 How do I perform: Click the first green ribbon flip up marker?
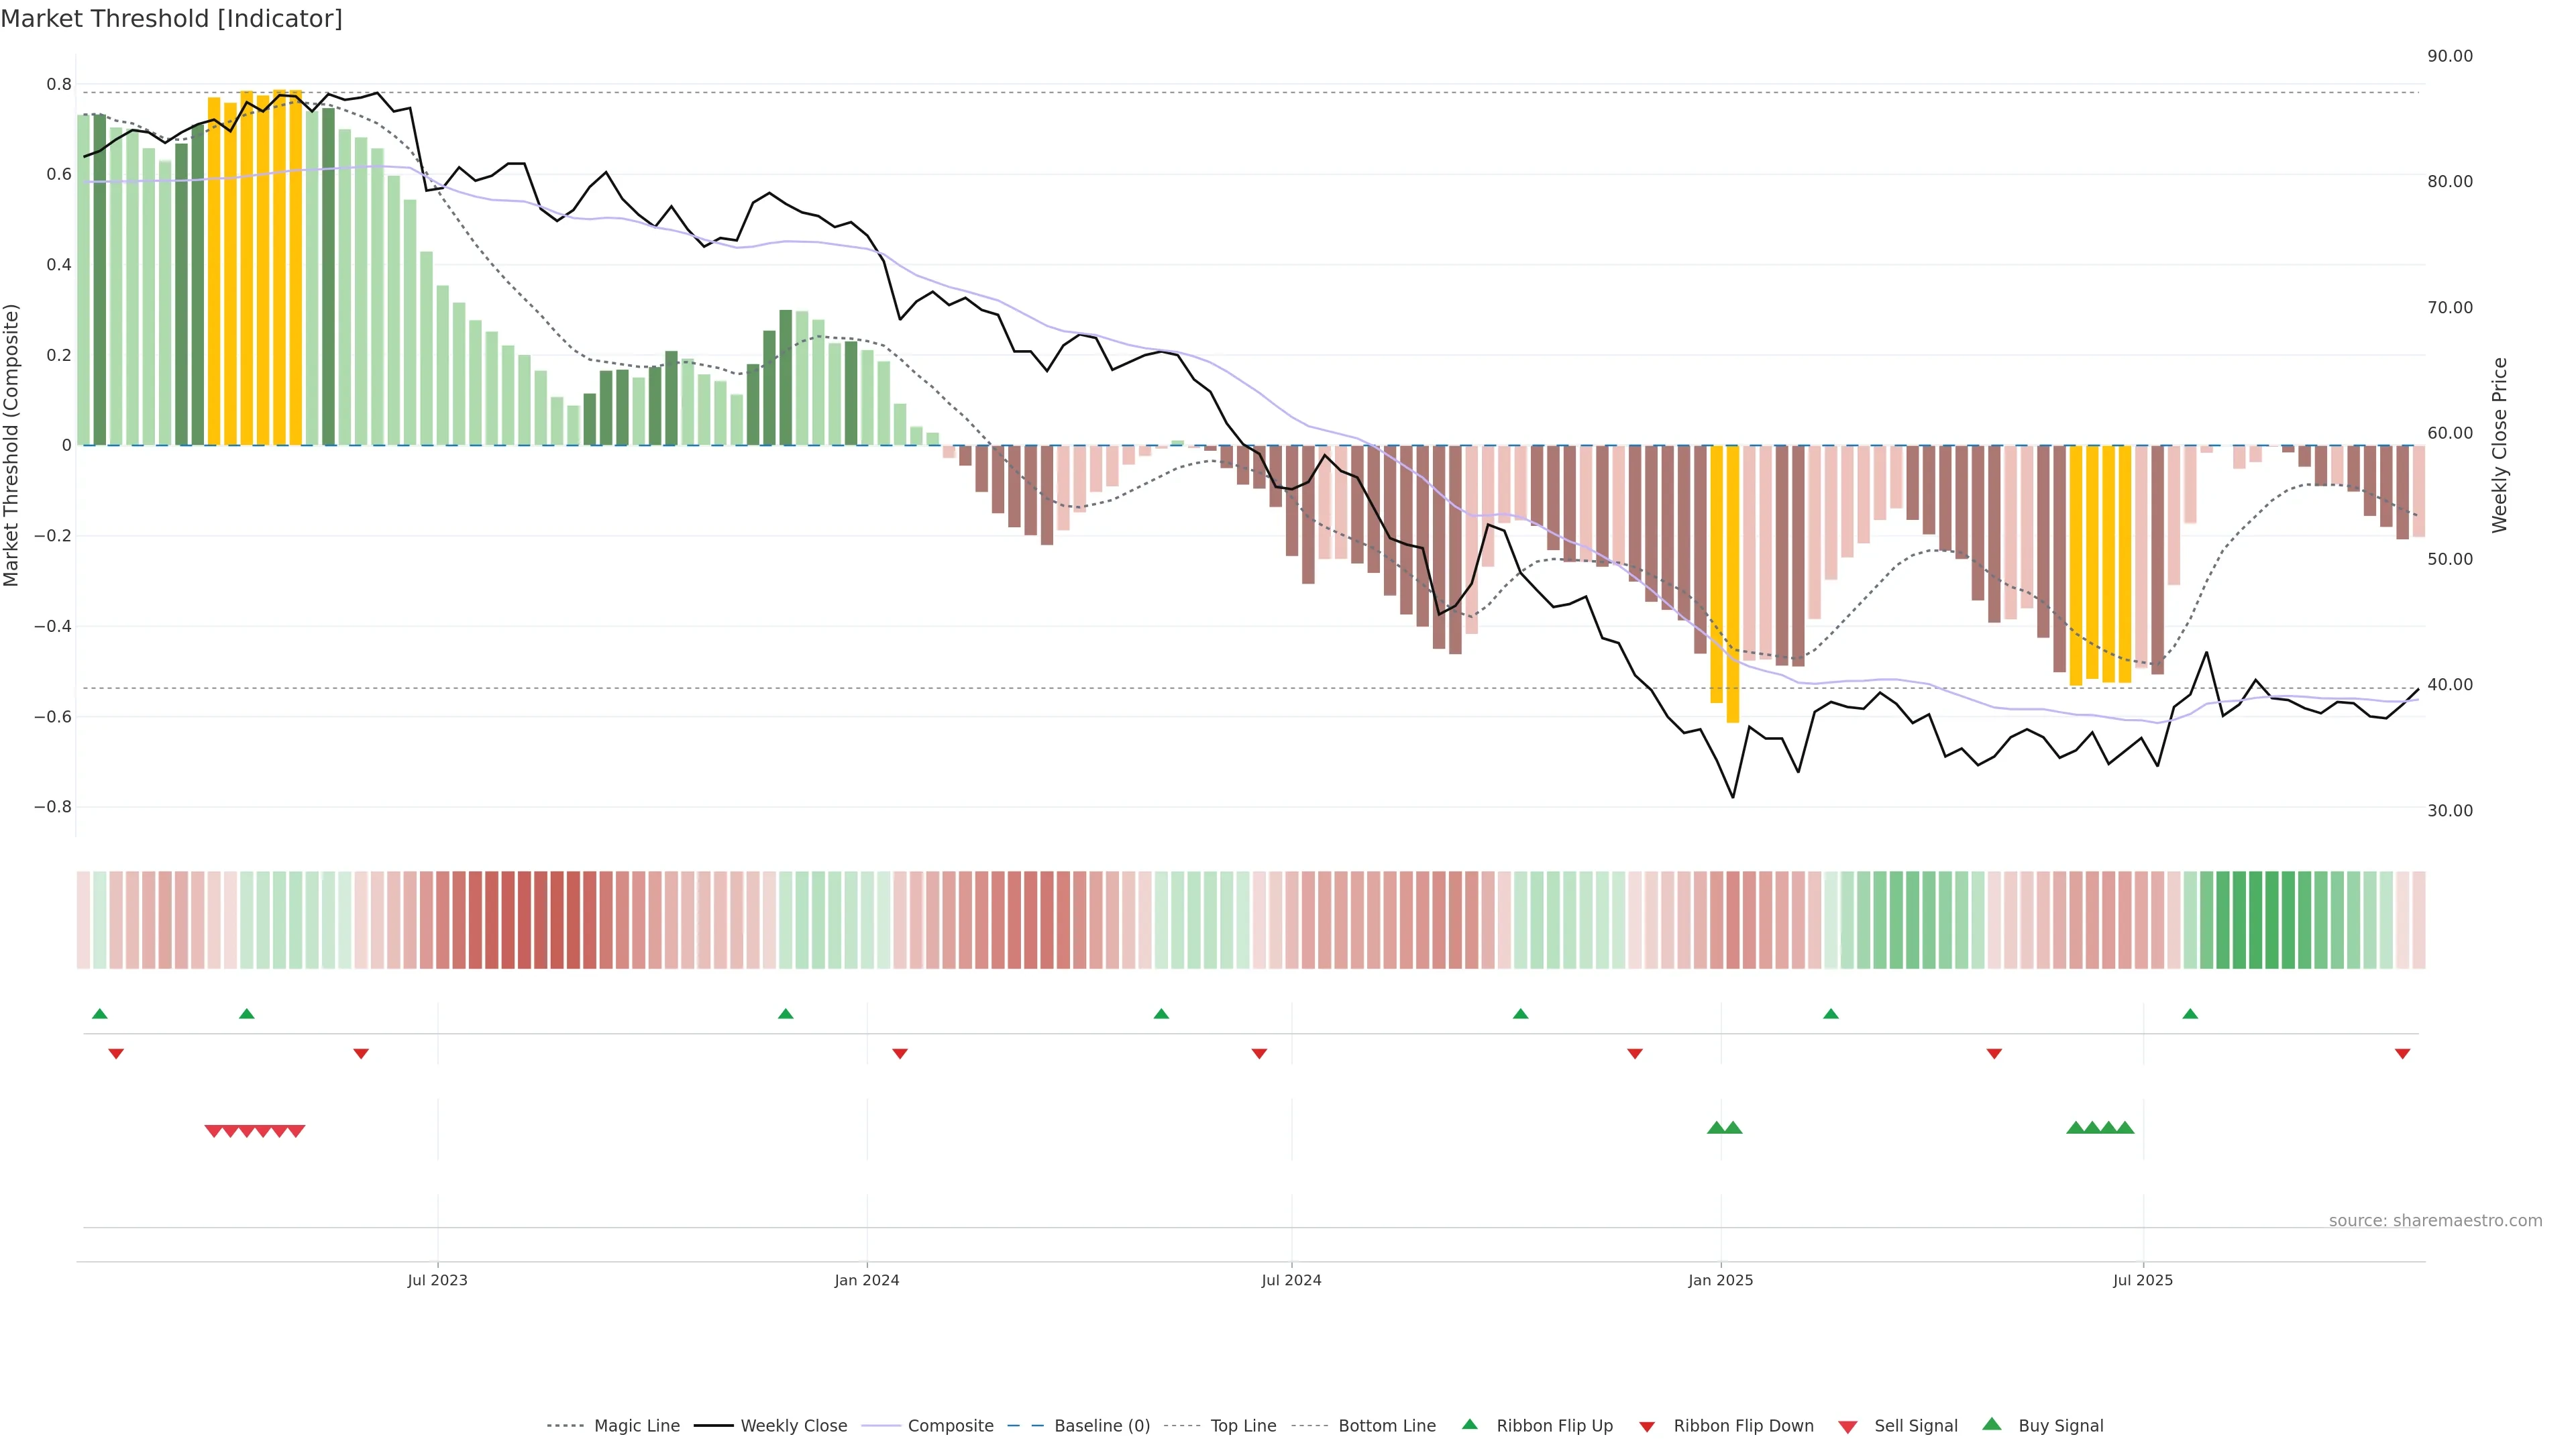99,1014
